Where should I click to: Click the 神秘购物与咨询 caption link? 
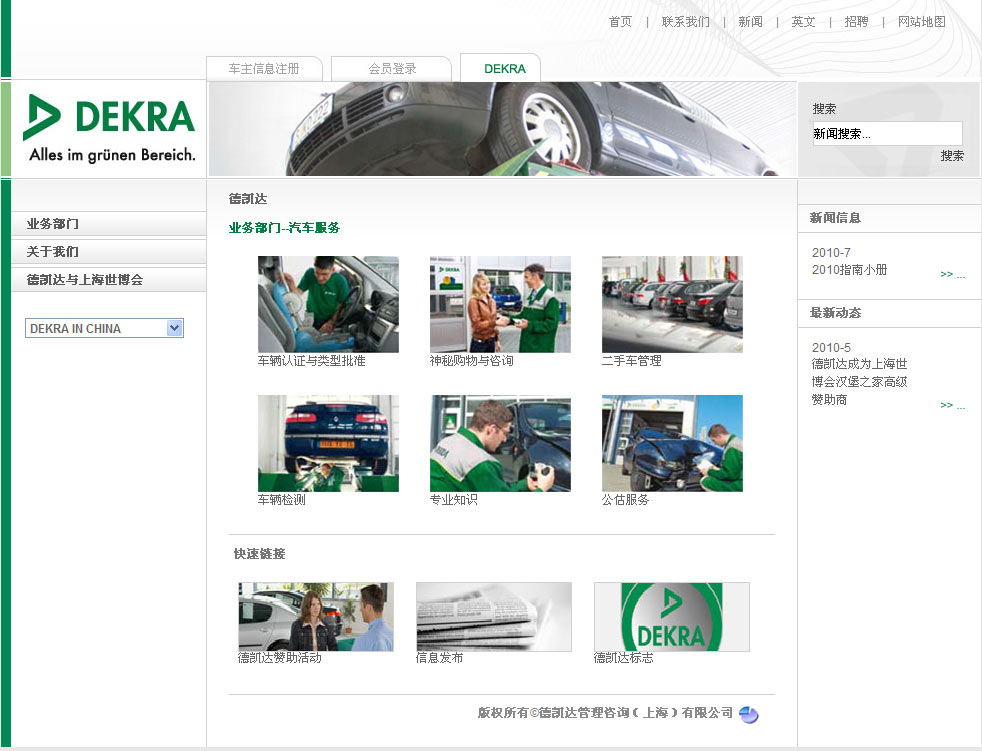pyautogui.click(x=471, y=361)
